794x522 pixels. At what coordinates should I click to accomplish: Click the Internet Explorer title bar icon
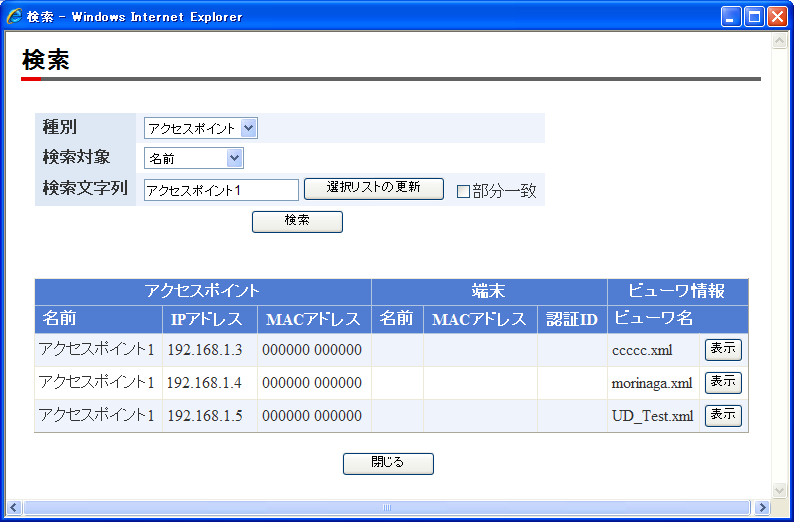(x=14, y=16)
